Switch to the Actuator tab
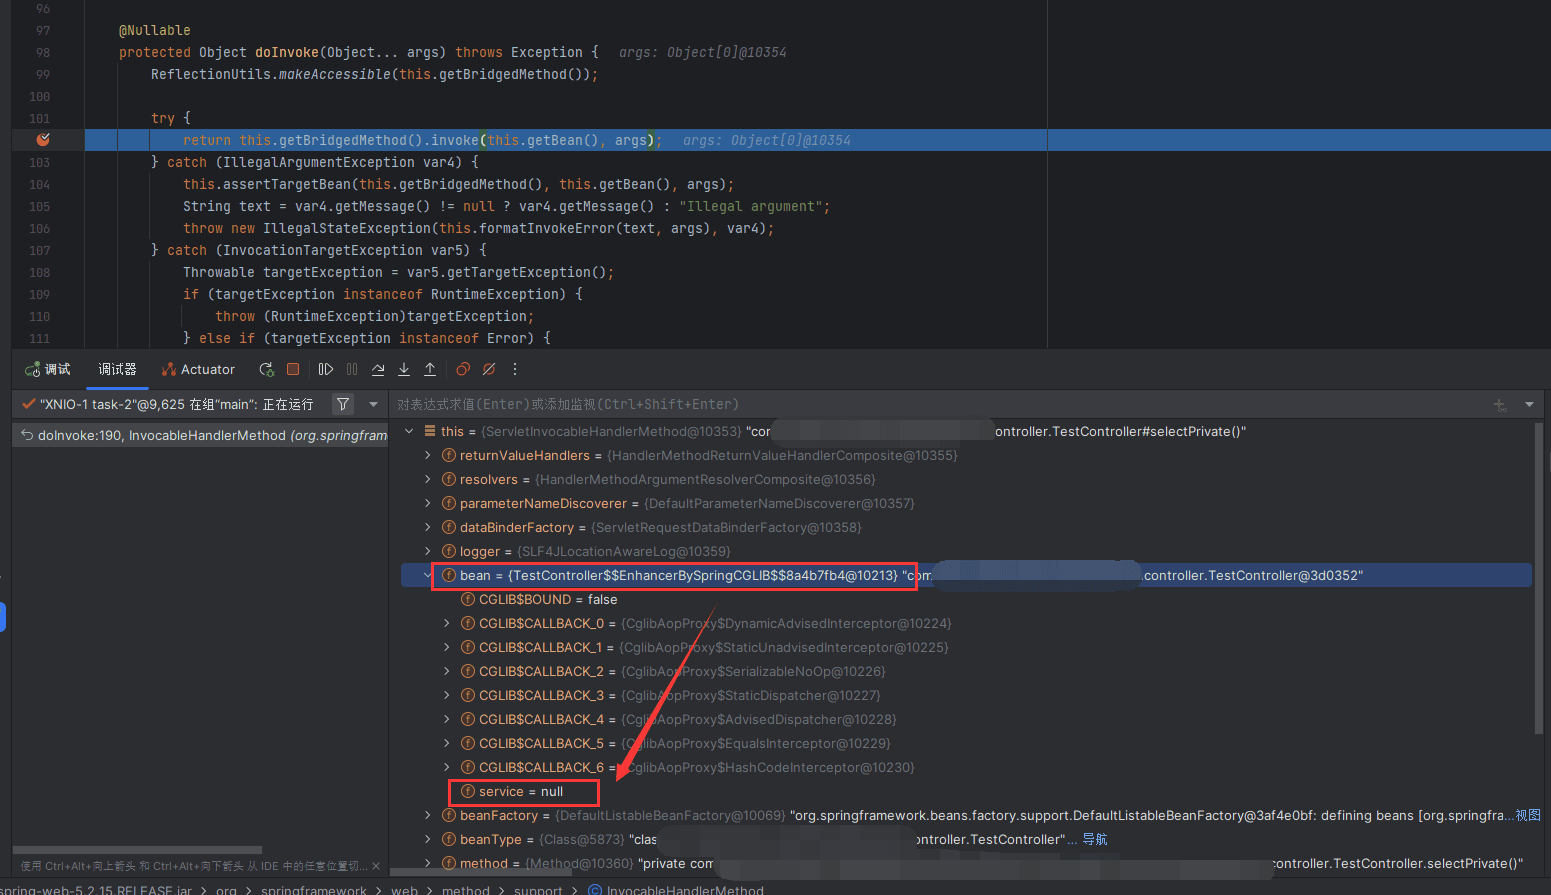The height and width of the screenshot is (895, 1551). (x=198, y=369)
